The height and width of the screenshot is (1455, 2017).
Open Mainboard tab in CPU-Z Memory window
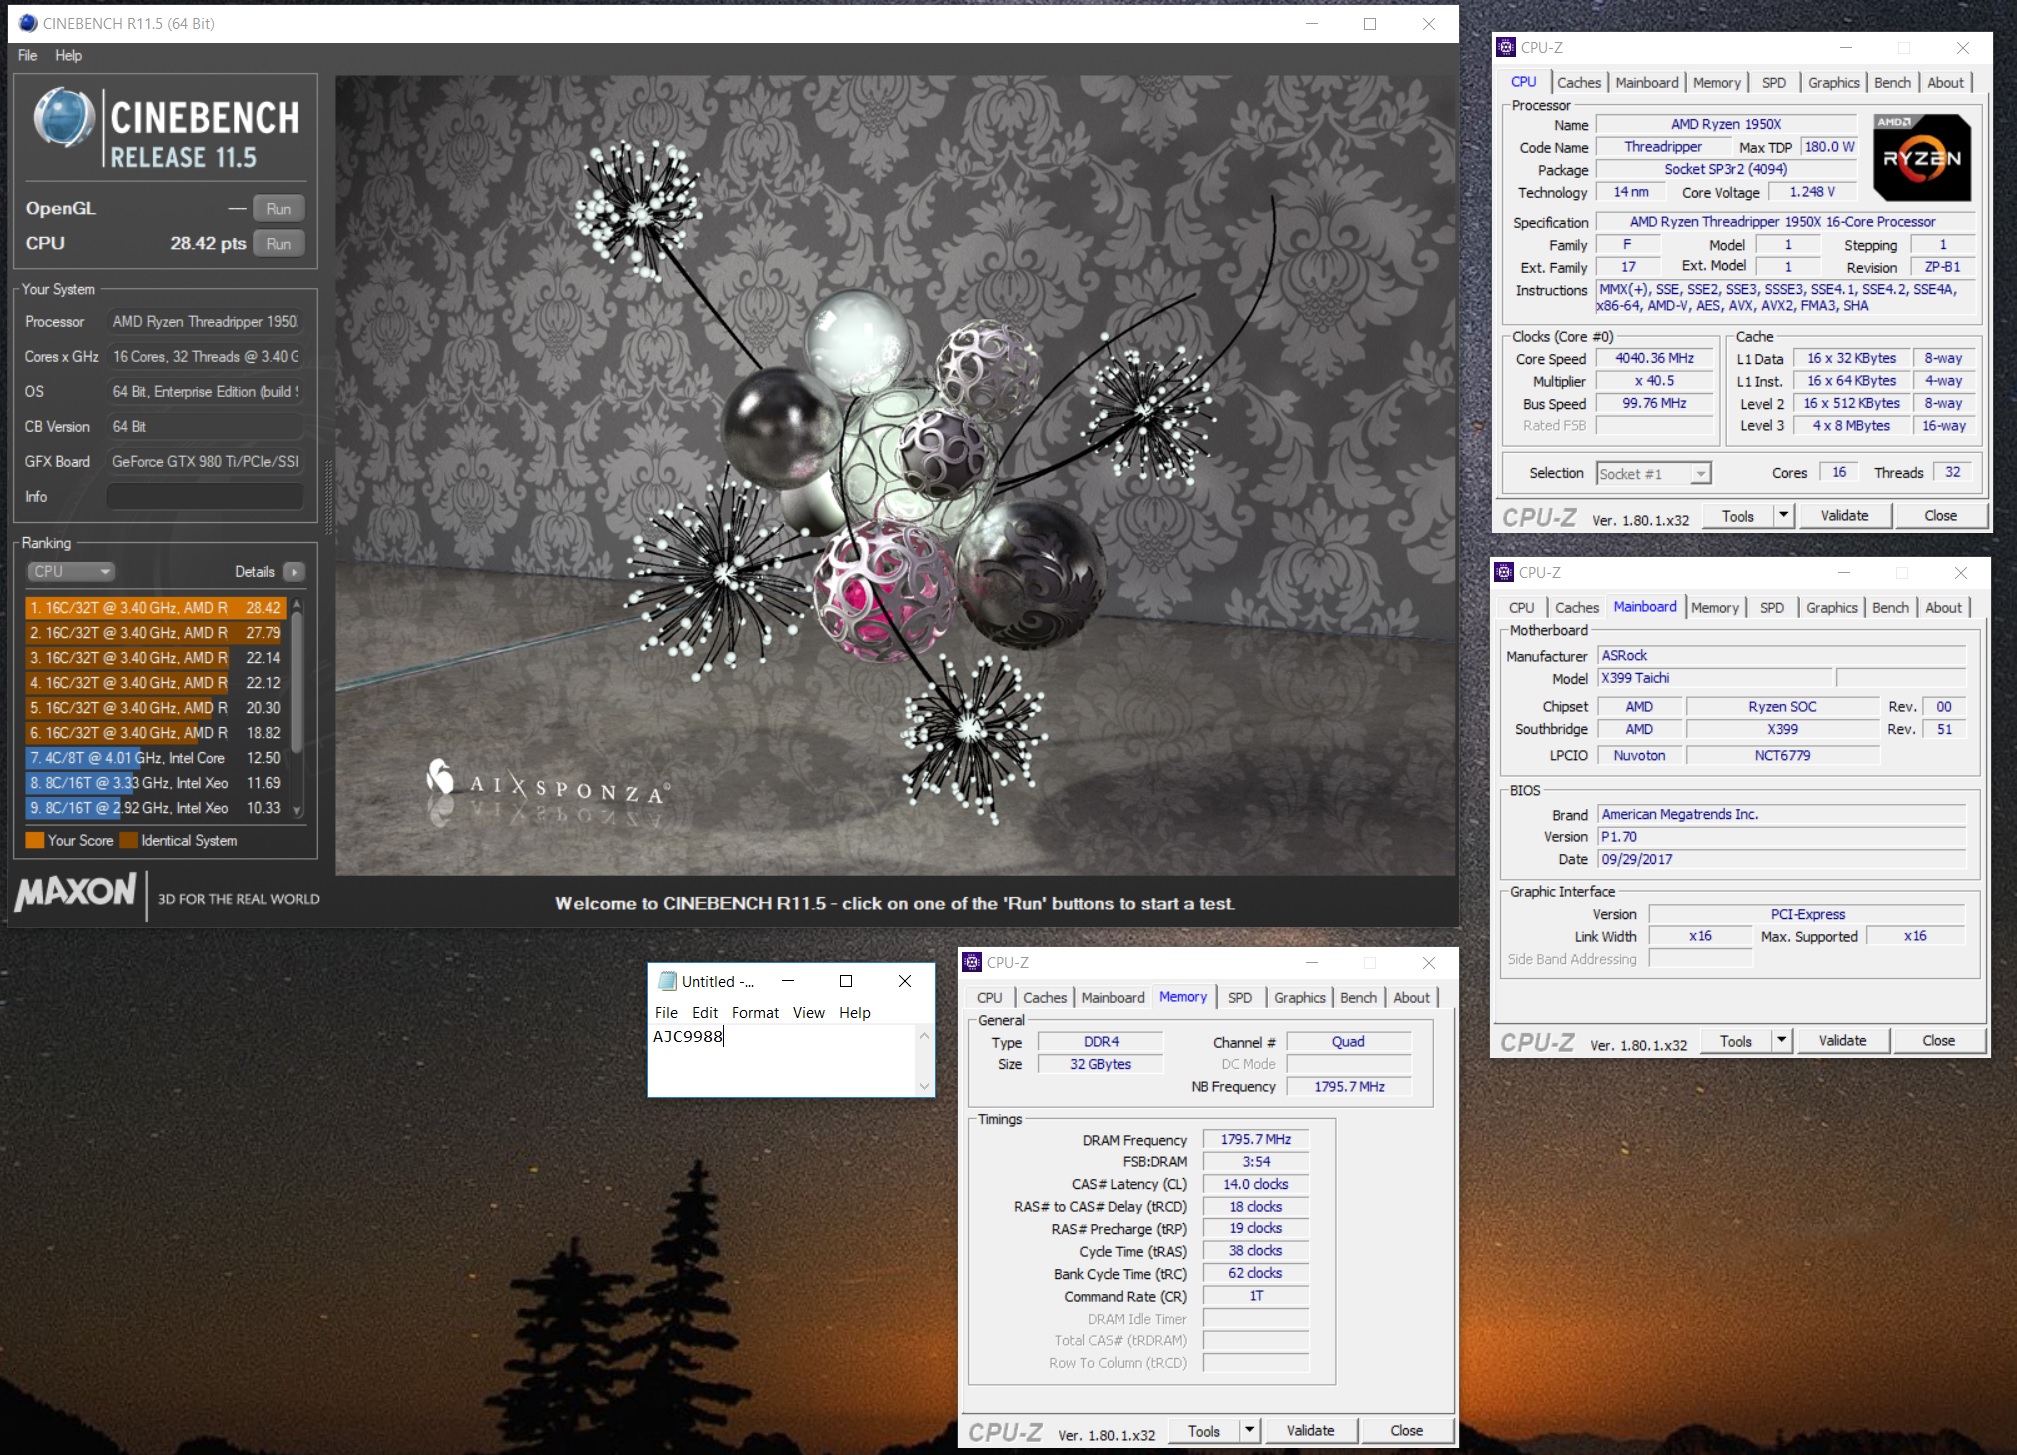click(1113, 998)
